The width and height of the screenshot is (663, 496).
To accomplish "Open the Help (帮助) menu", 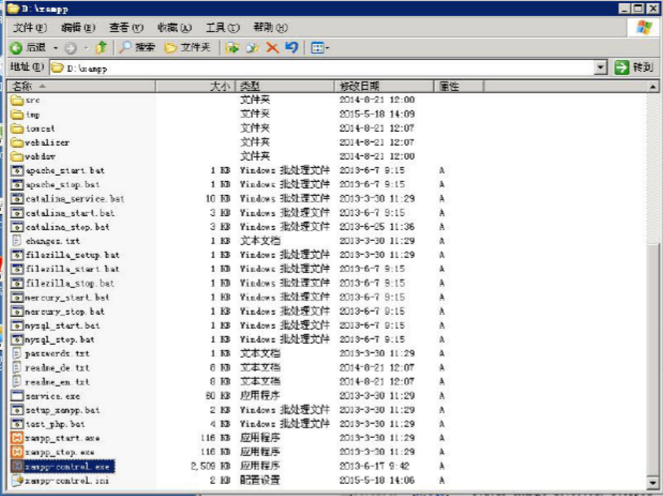I will click(x=270, y=28).
